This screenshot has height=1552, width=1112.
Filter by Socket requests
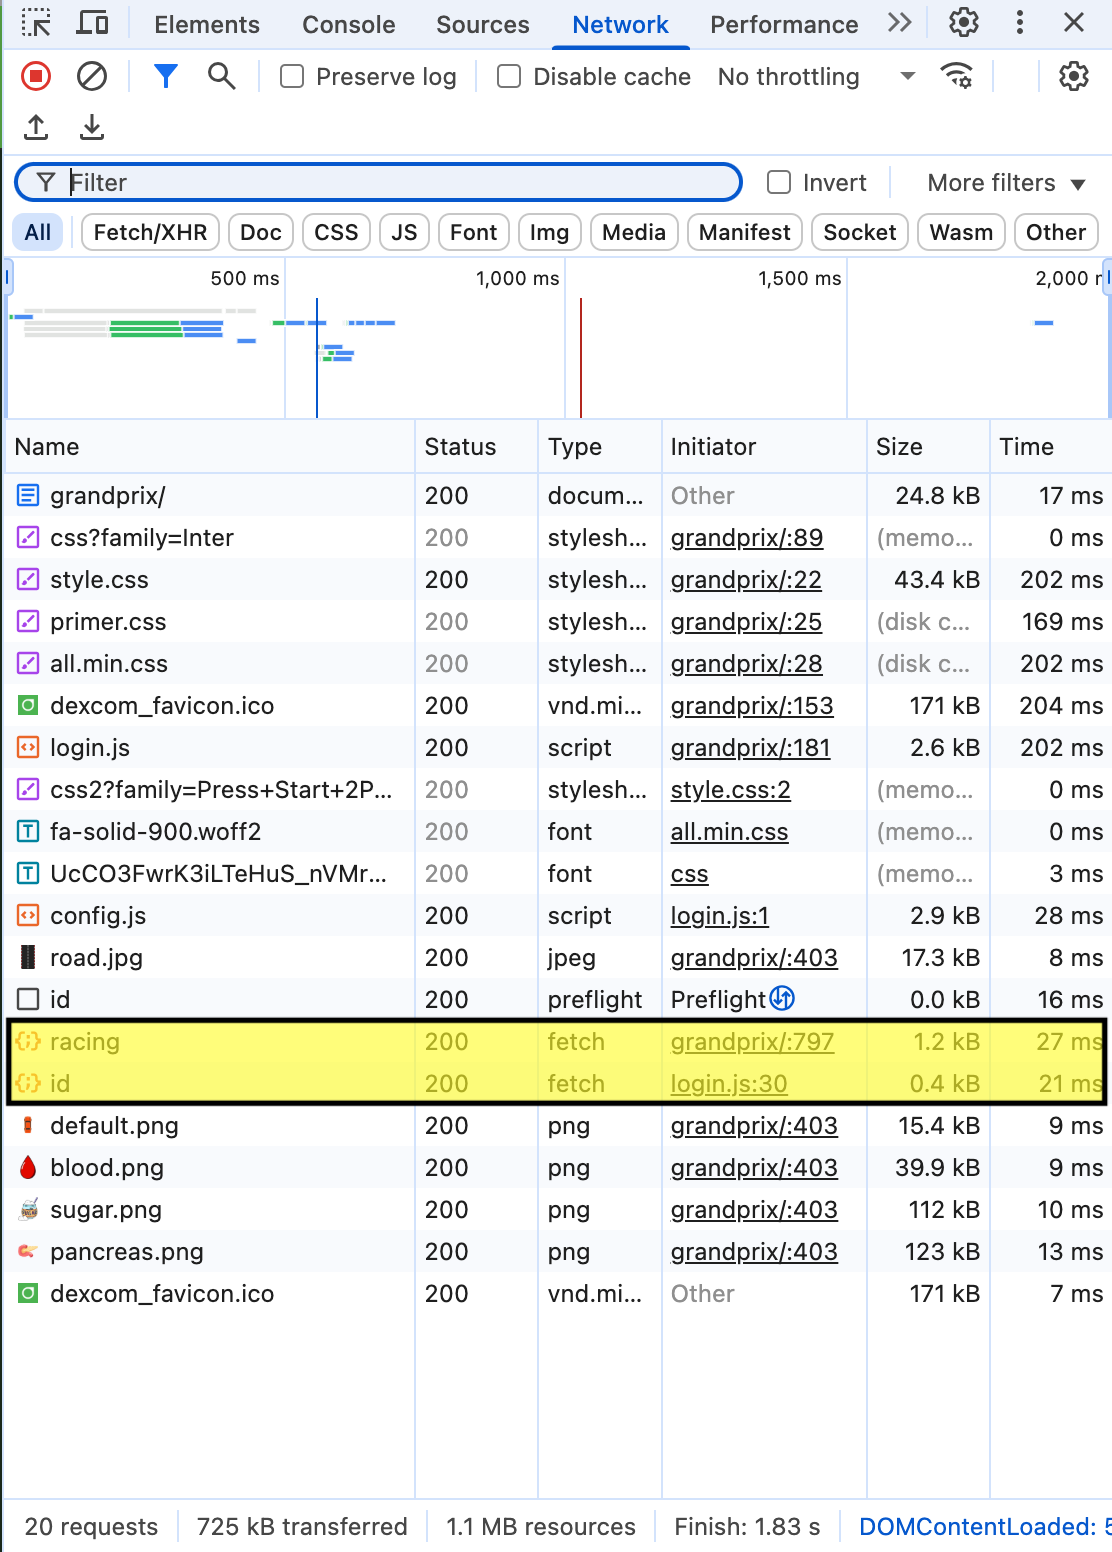(860, 232)
